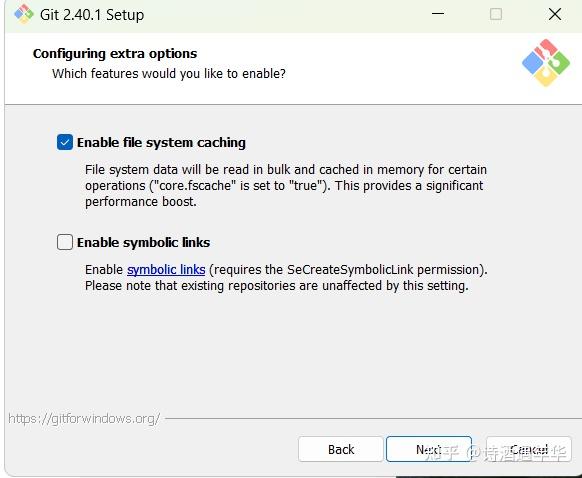Close the Git 2.40.1 Setup window
Image resolution: width=582 pixels, height=478 pixels.
coord(555,14)
